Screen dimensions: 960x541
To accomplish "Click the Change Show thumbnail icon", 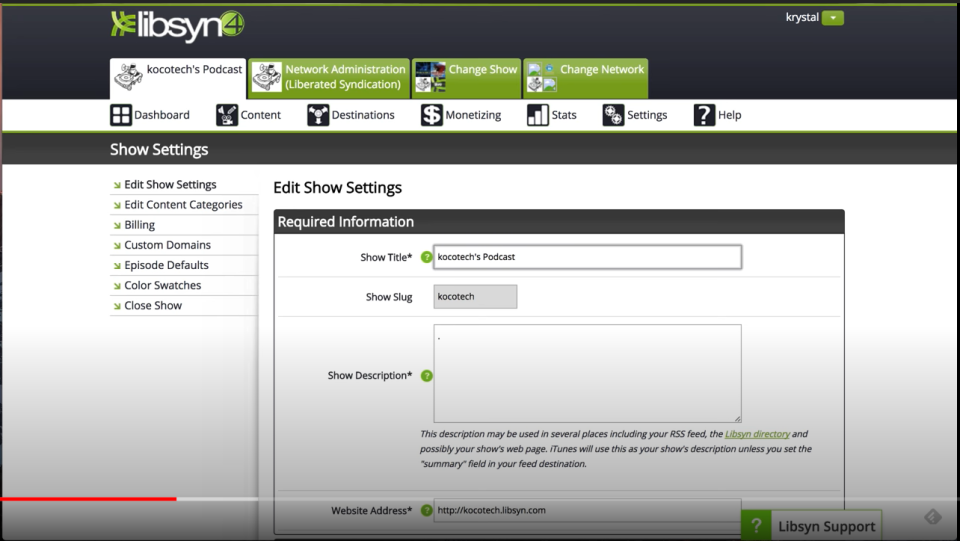I will point(430,77).
